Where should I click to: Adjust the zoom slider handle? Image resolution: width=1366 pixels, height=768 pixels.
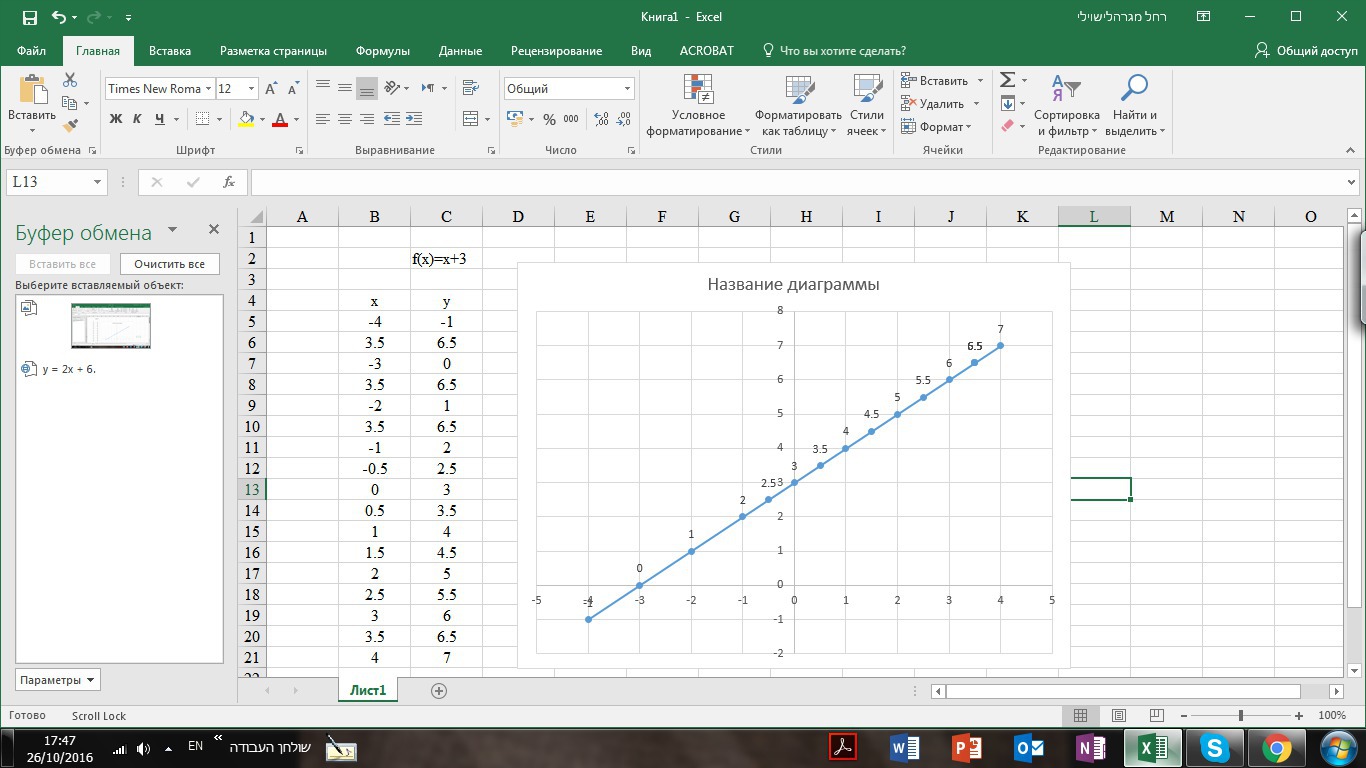(x=1240, y=716)
